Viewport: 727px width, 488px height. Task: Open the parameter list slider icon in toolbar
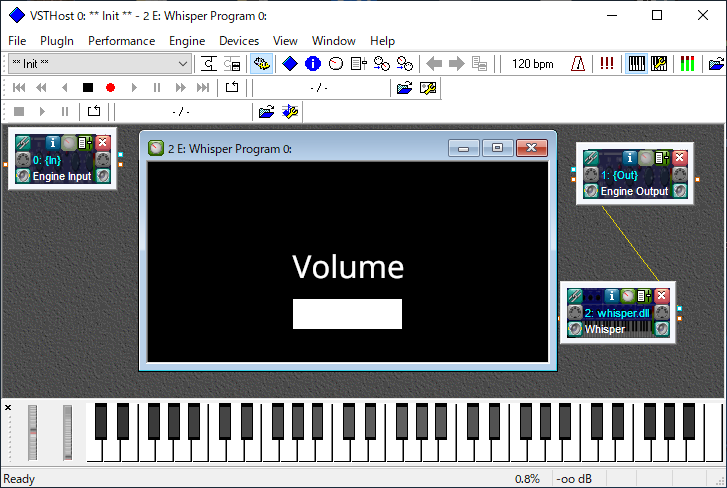click(x=358, y=63)
